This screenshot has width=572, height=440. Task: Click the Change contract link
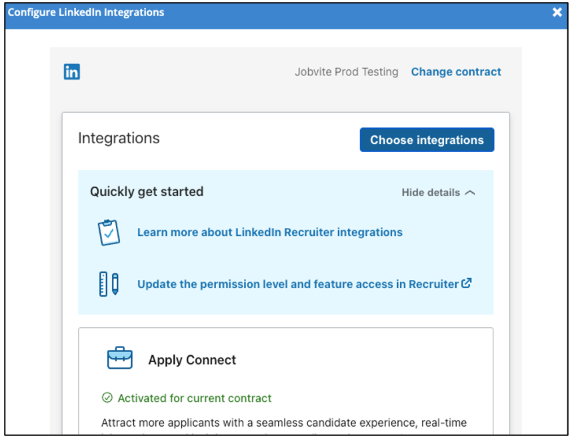(456, 72)
